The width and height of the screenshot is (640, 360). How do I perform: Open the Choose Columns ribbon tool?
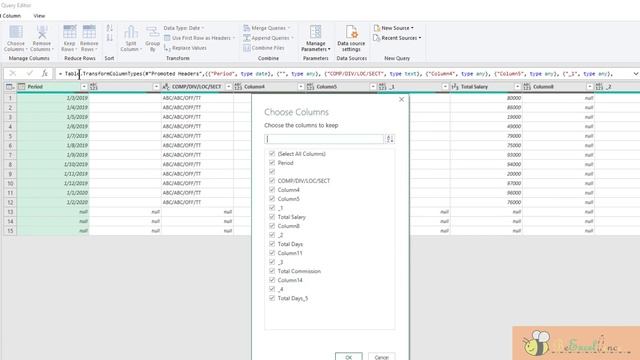coord(16,38)
